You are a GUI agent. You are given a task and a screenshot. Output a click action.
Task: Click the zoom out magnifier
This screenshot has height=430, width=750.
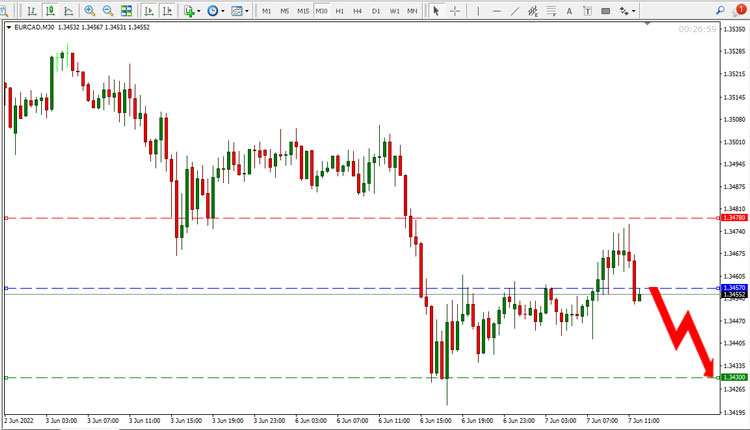(108, 11)
